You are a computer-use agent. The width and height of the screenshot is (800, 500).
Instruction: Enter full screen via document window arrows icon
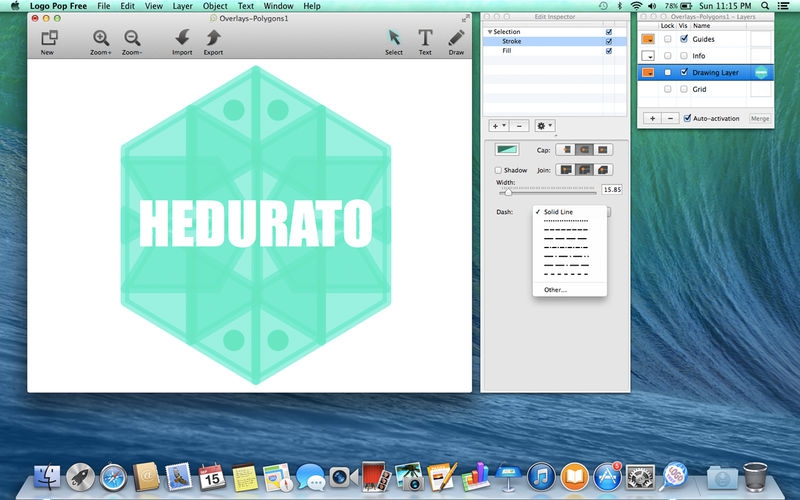tap(465, 18)
